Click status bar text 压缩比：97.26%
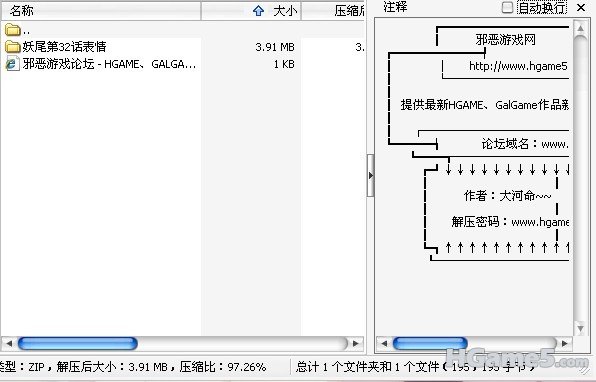 tap(223, 367)
